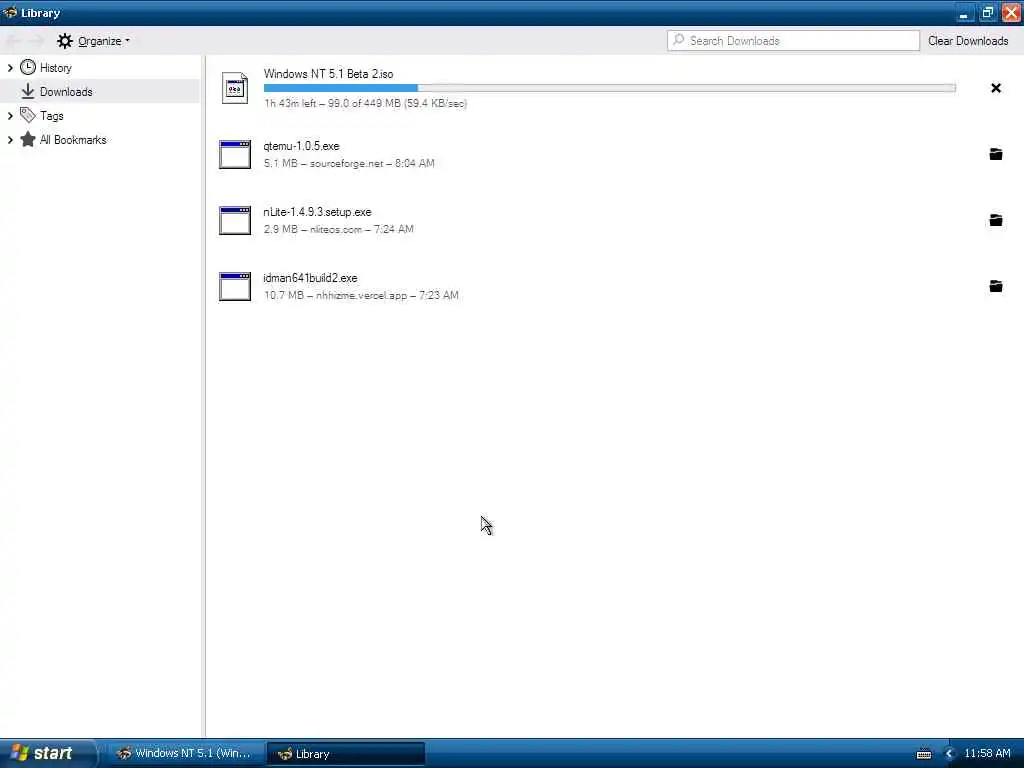Screen dimensions: 1024x768
Task: Expand the History tree node
Action: click(10, 68)
